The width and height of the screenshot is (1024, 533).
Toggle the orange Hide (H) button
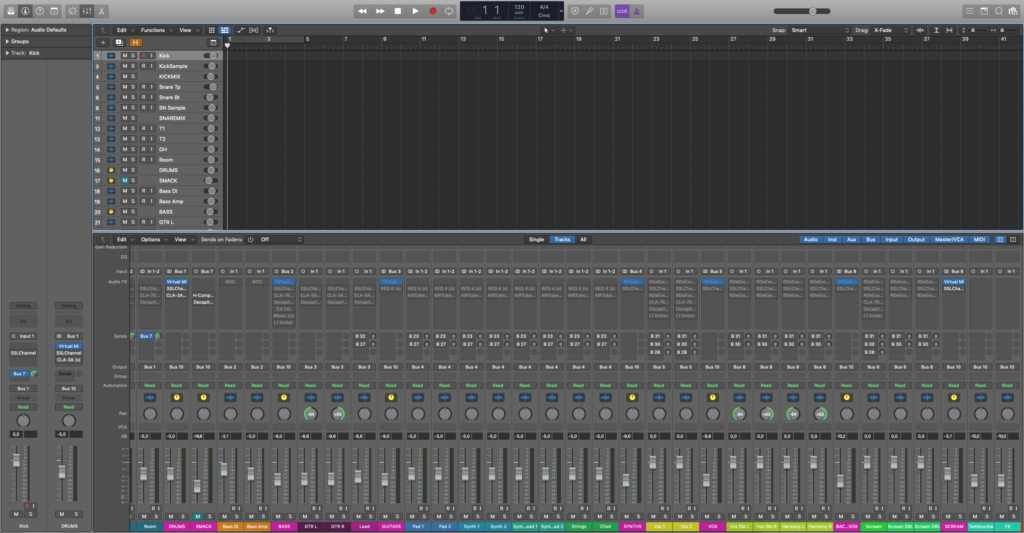tap(135, 42)
